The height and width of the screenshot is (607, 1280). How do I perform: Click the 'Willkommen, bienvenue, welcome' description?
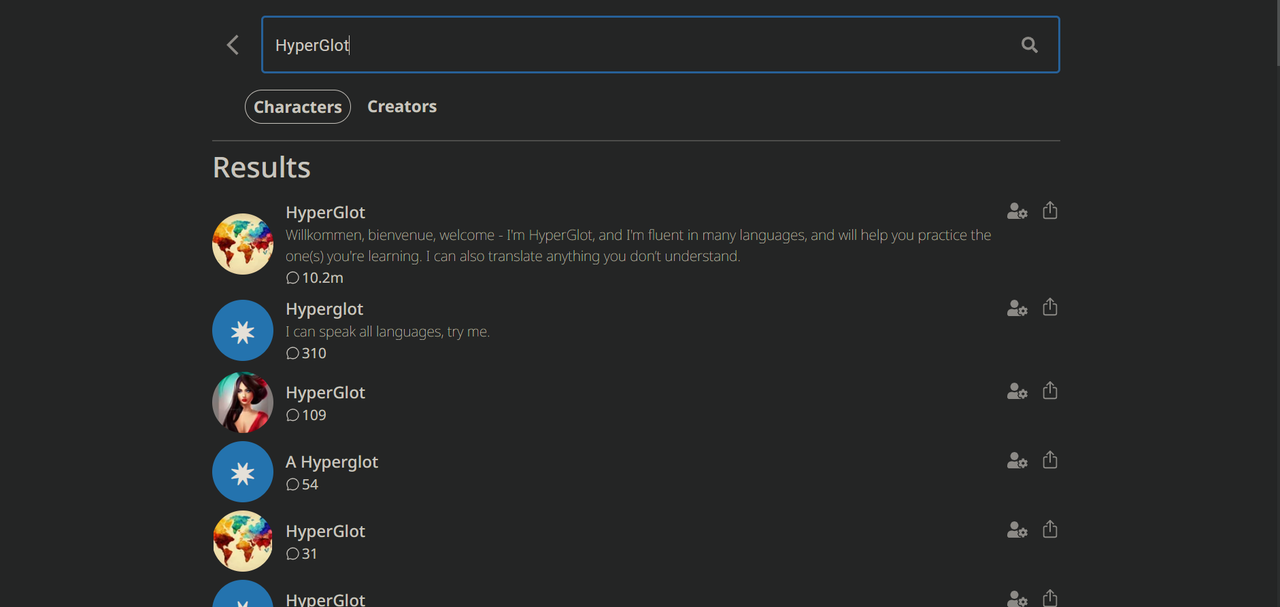[x=639, y=245]
